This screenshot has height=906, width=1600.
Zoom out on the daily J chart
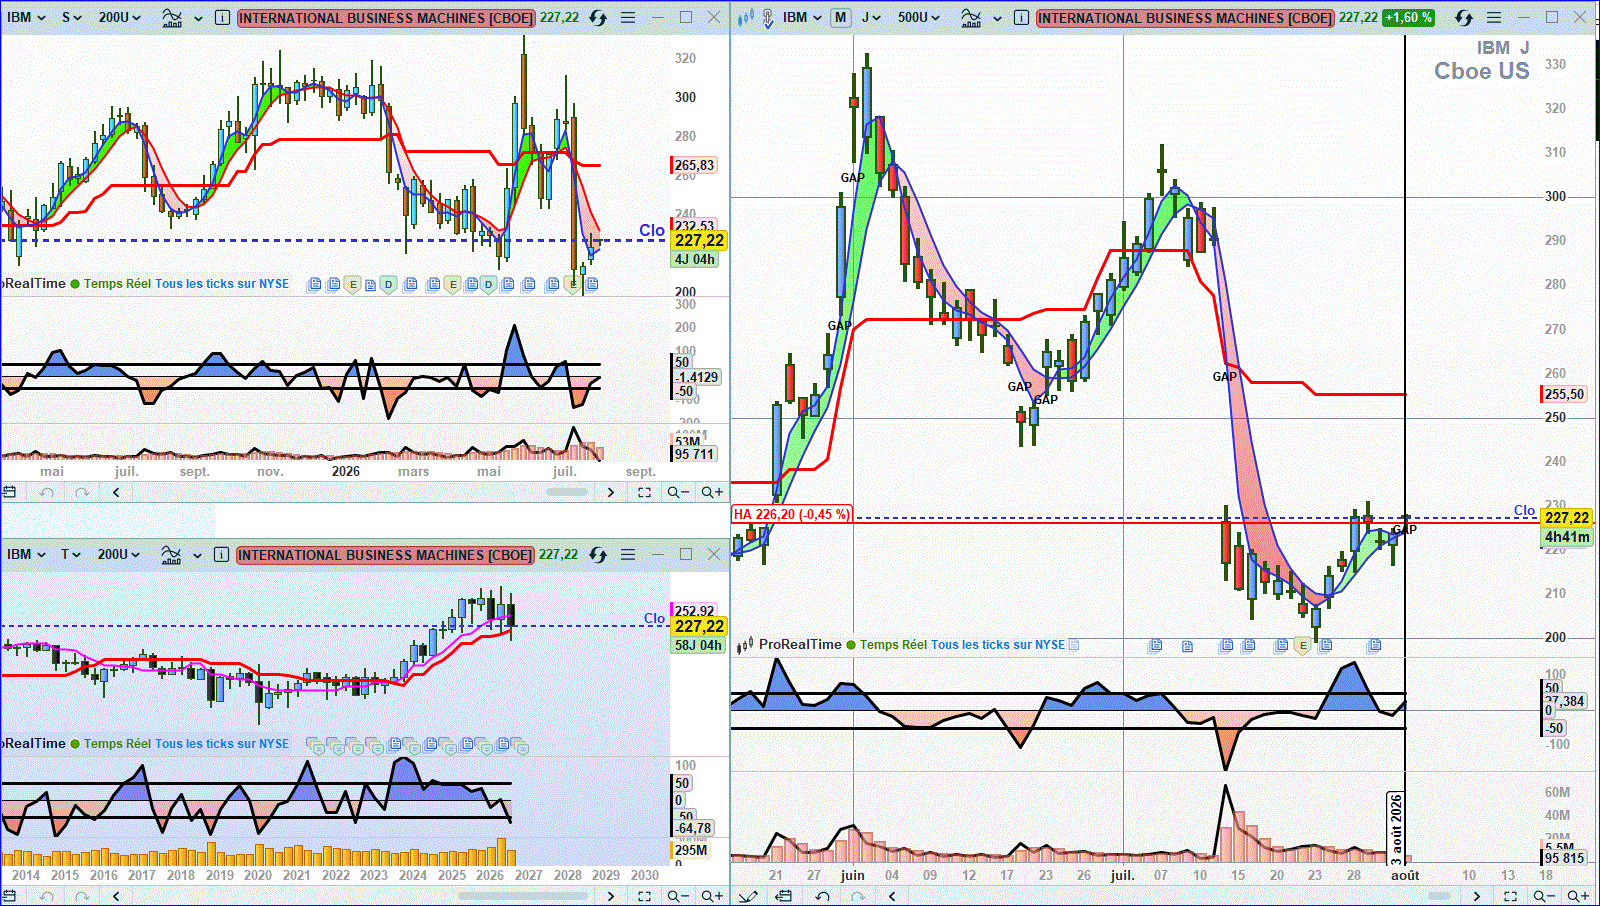[1545, 896]
